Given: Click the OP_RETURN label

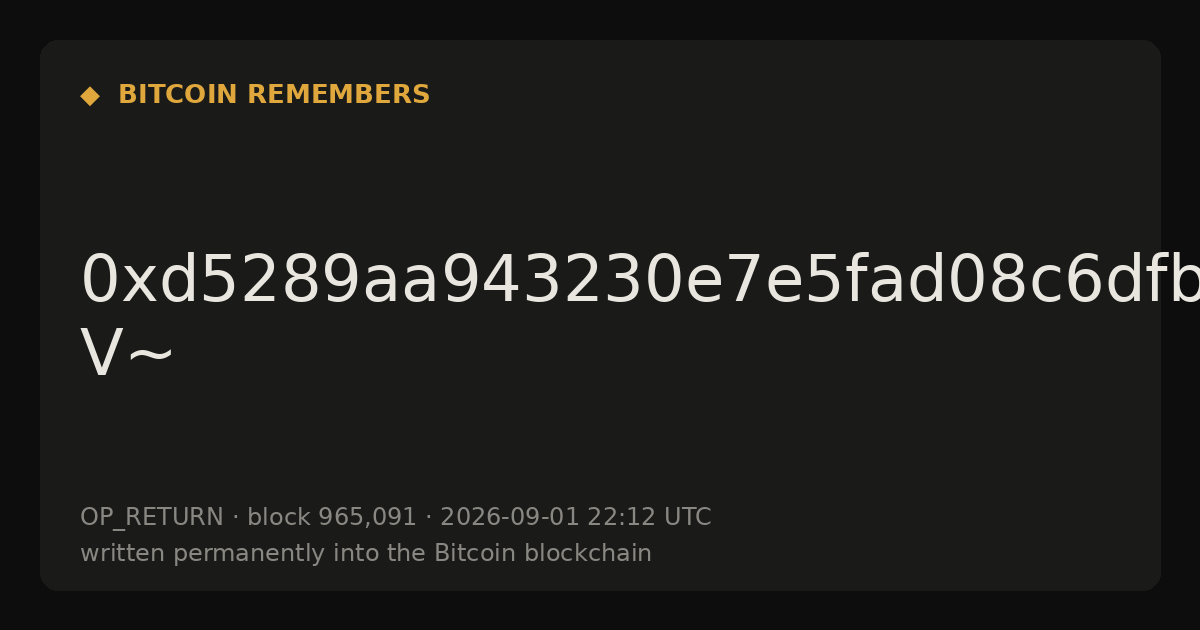Looking at the screenshot, I should (152, 518).
